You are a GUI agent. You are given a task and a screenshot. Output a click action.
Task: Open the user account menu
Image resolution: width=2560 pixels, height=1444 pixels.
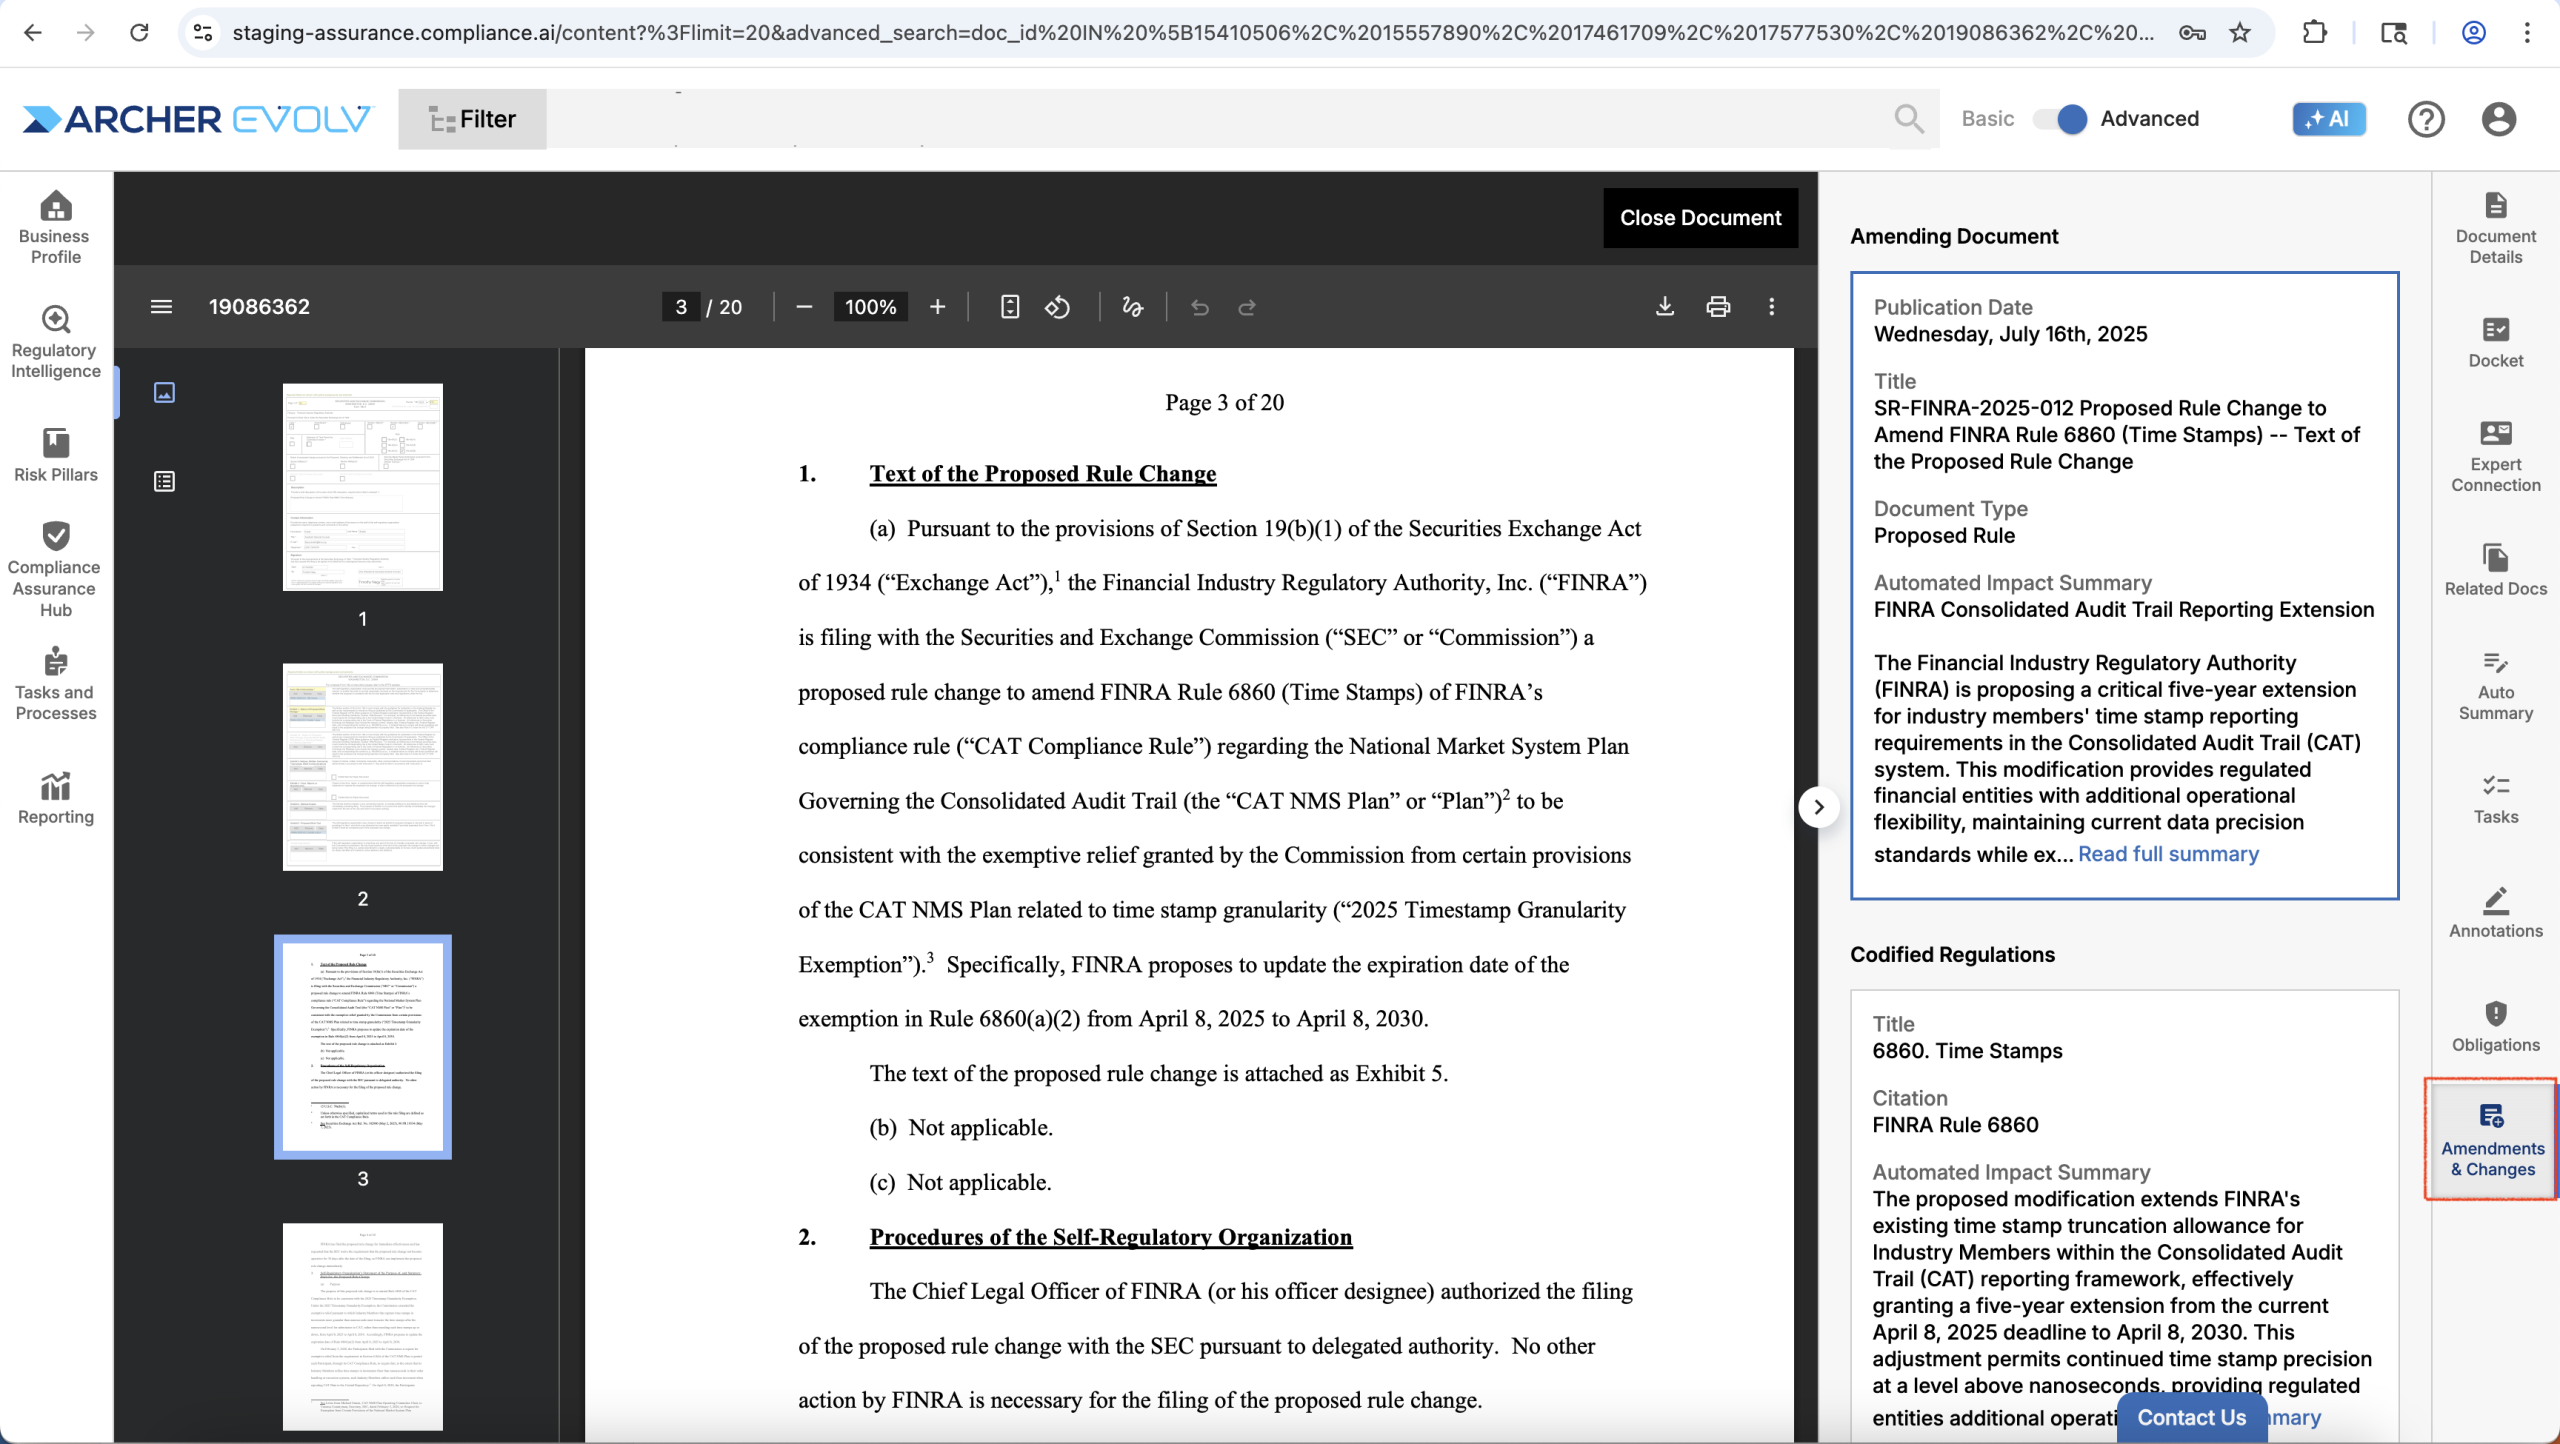[2499, 119]
